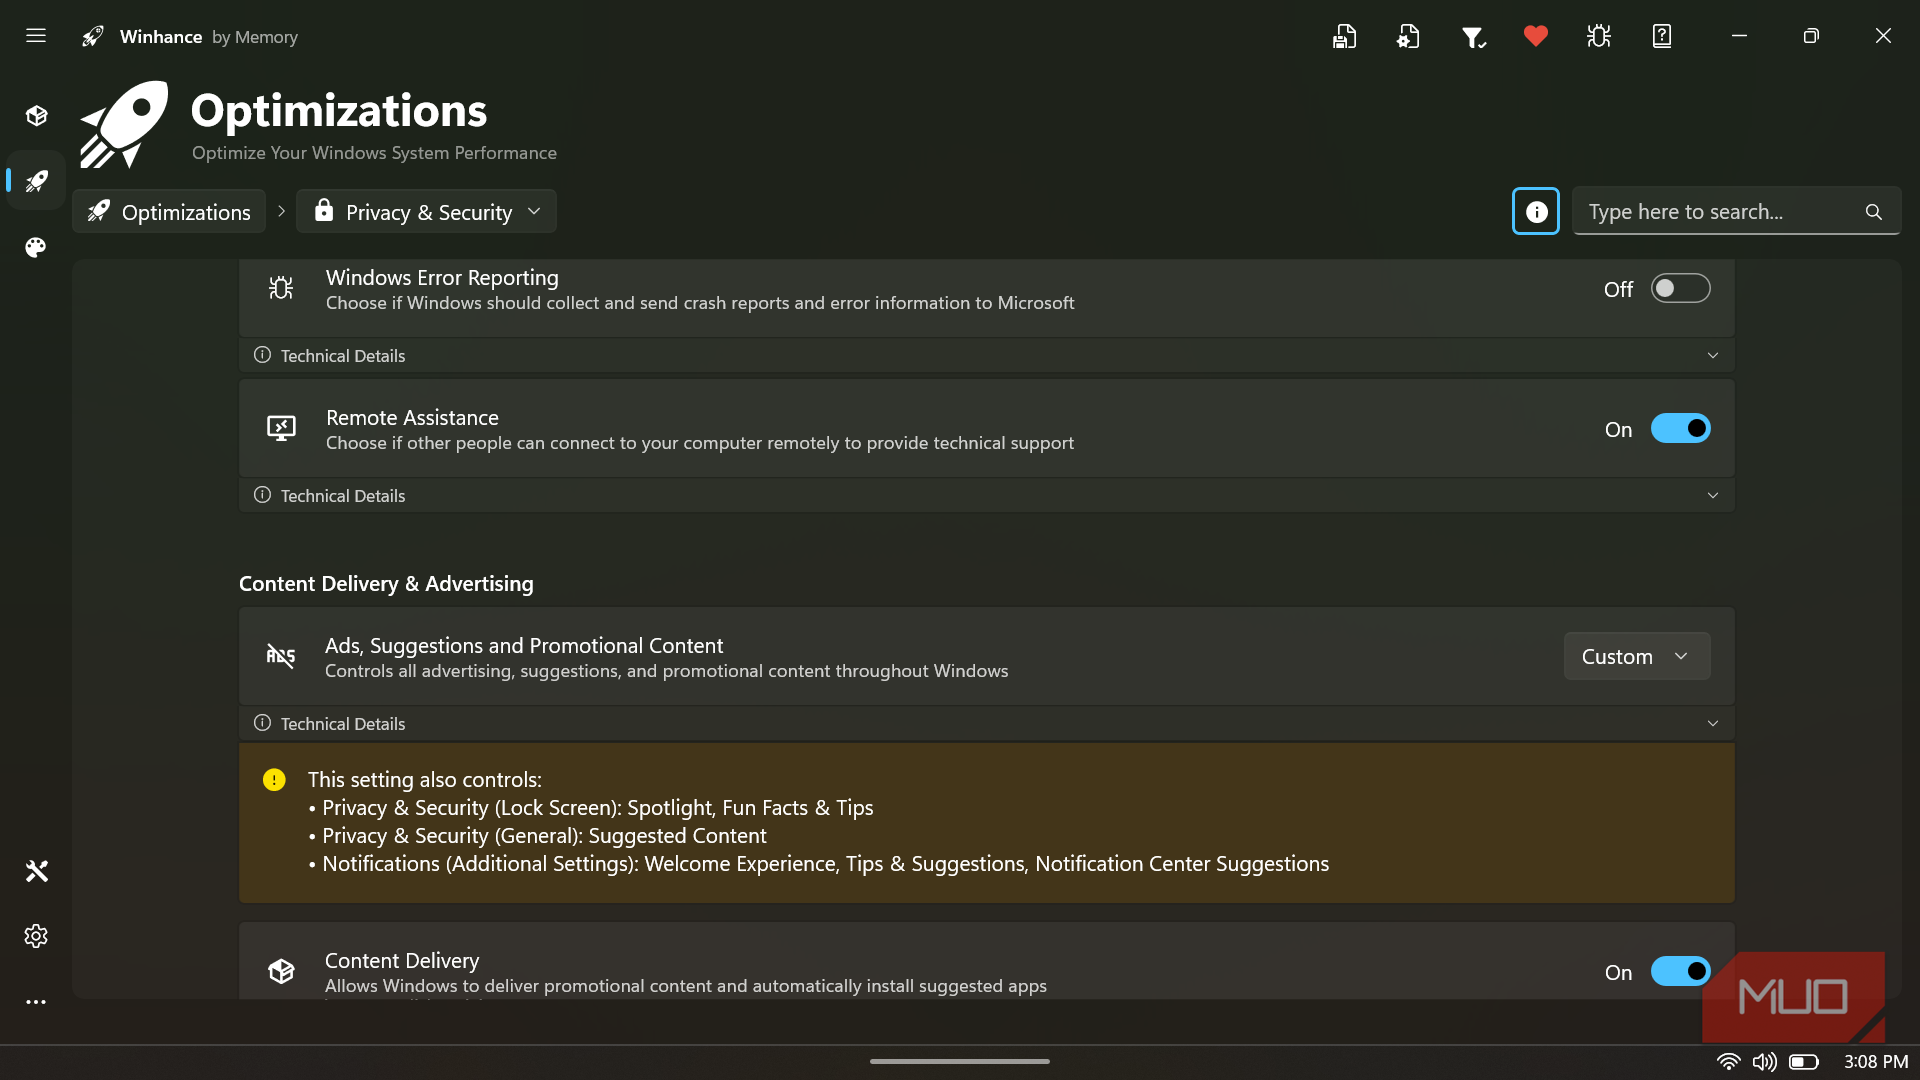The image size is (1920, 1080).
Task: Disable the Content Delivery toggle
Action: click(1680, 971)
